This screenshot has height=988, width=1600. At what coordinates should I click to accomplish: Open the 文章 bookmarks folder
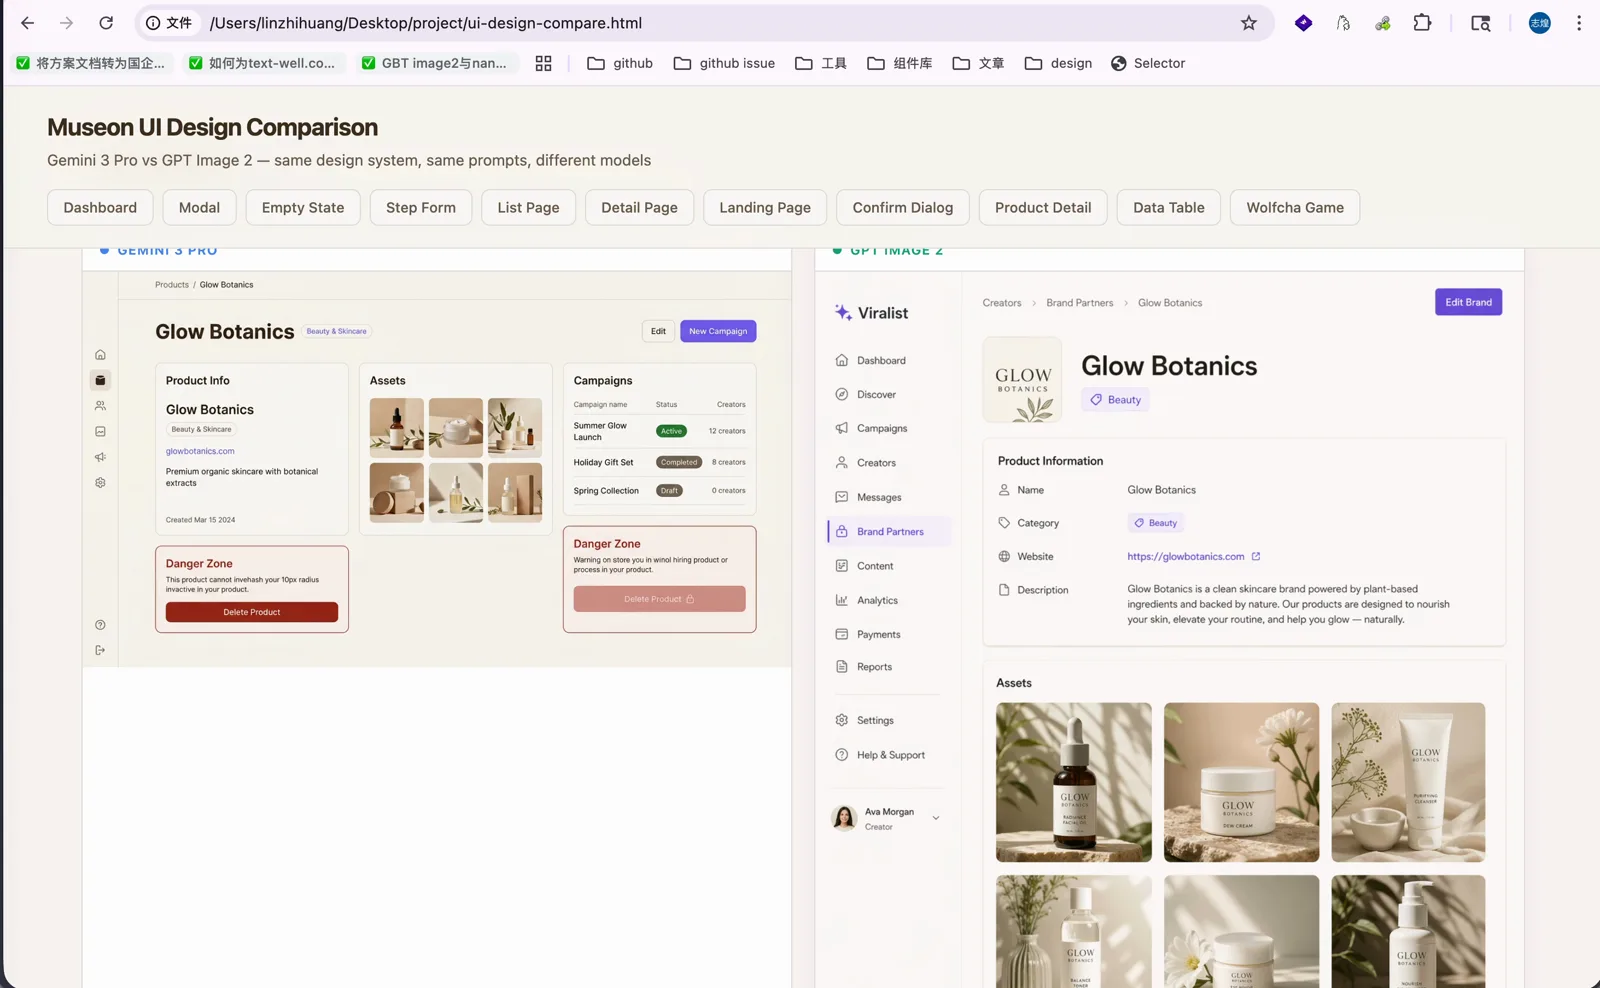[x=978, y=63]
